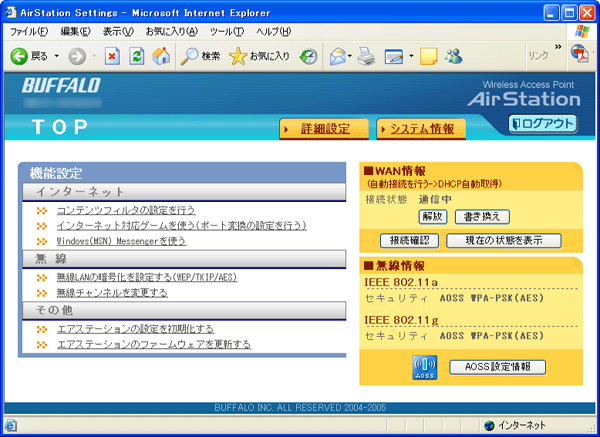Viewport: 600px width, 437px height.
Task: Click the 接続確認 button
Action: pyautogui.click(x=409, y=241)
